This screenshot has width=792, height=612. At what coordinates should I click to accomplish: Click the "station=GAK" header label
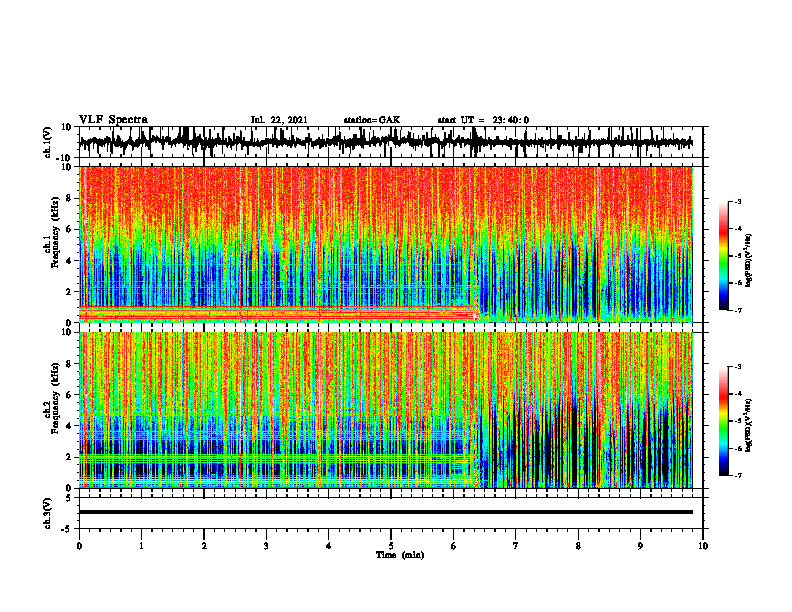pos(372,120)
